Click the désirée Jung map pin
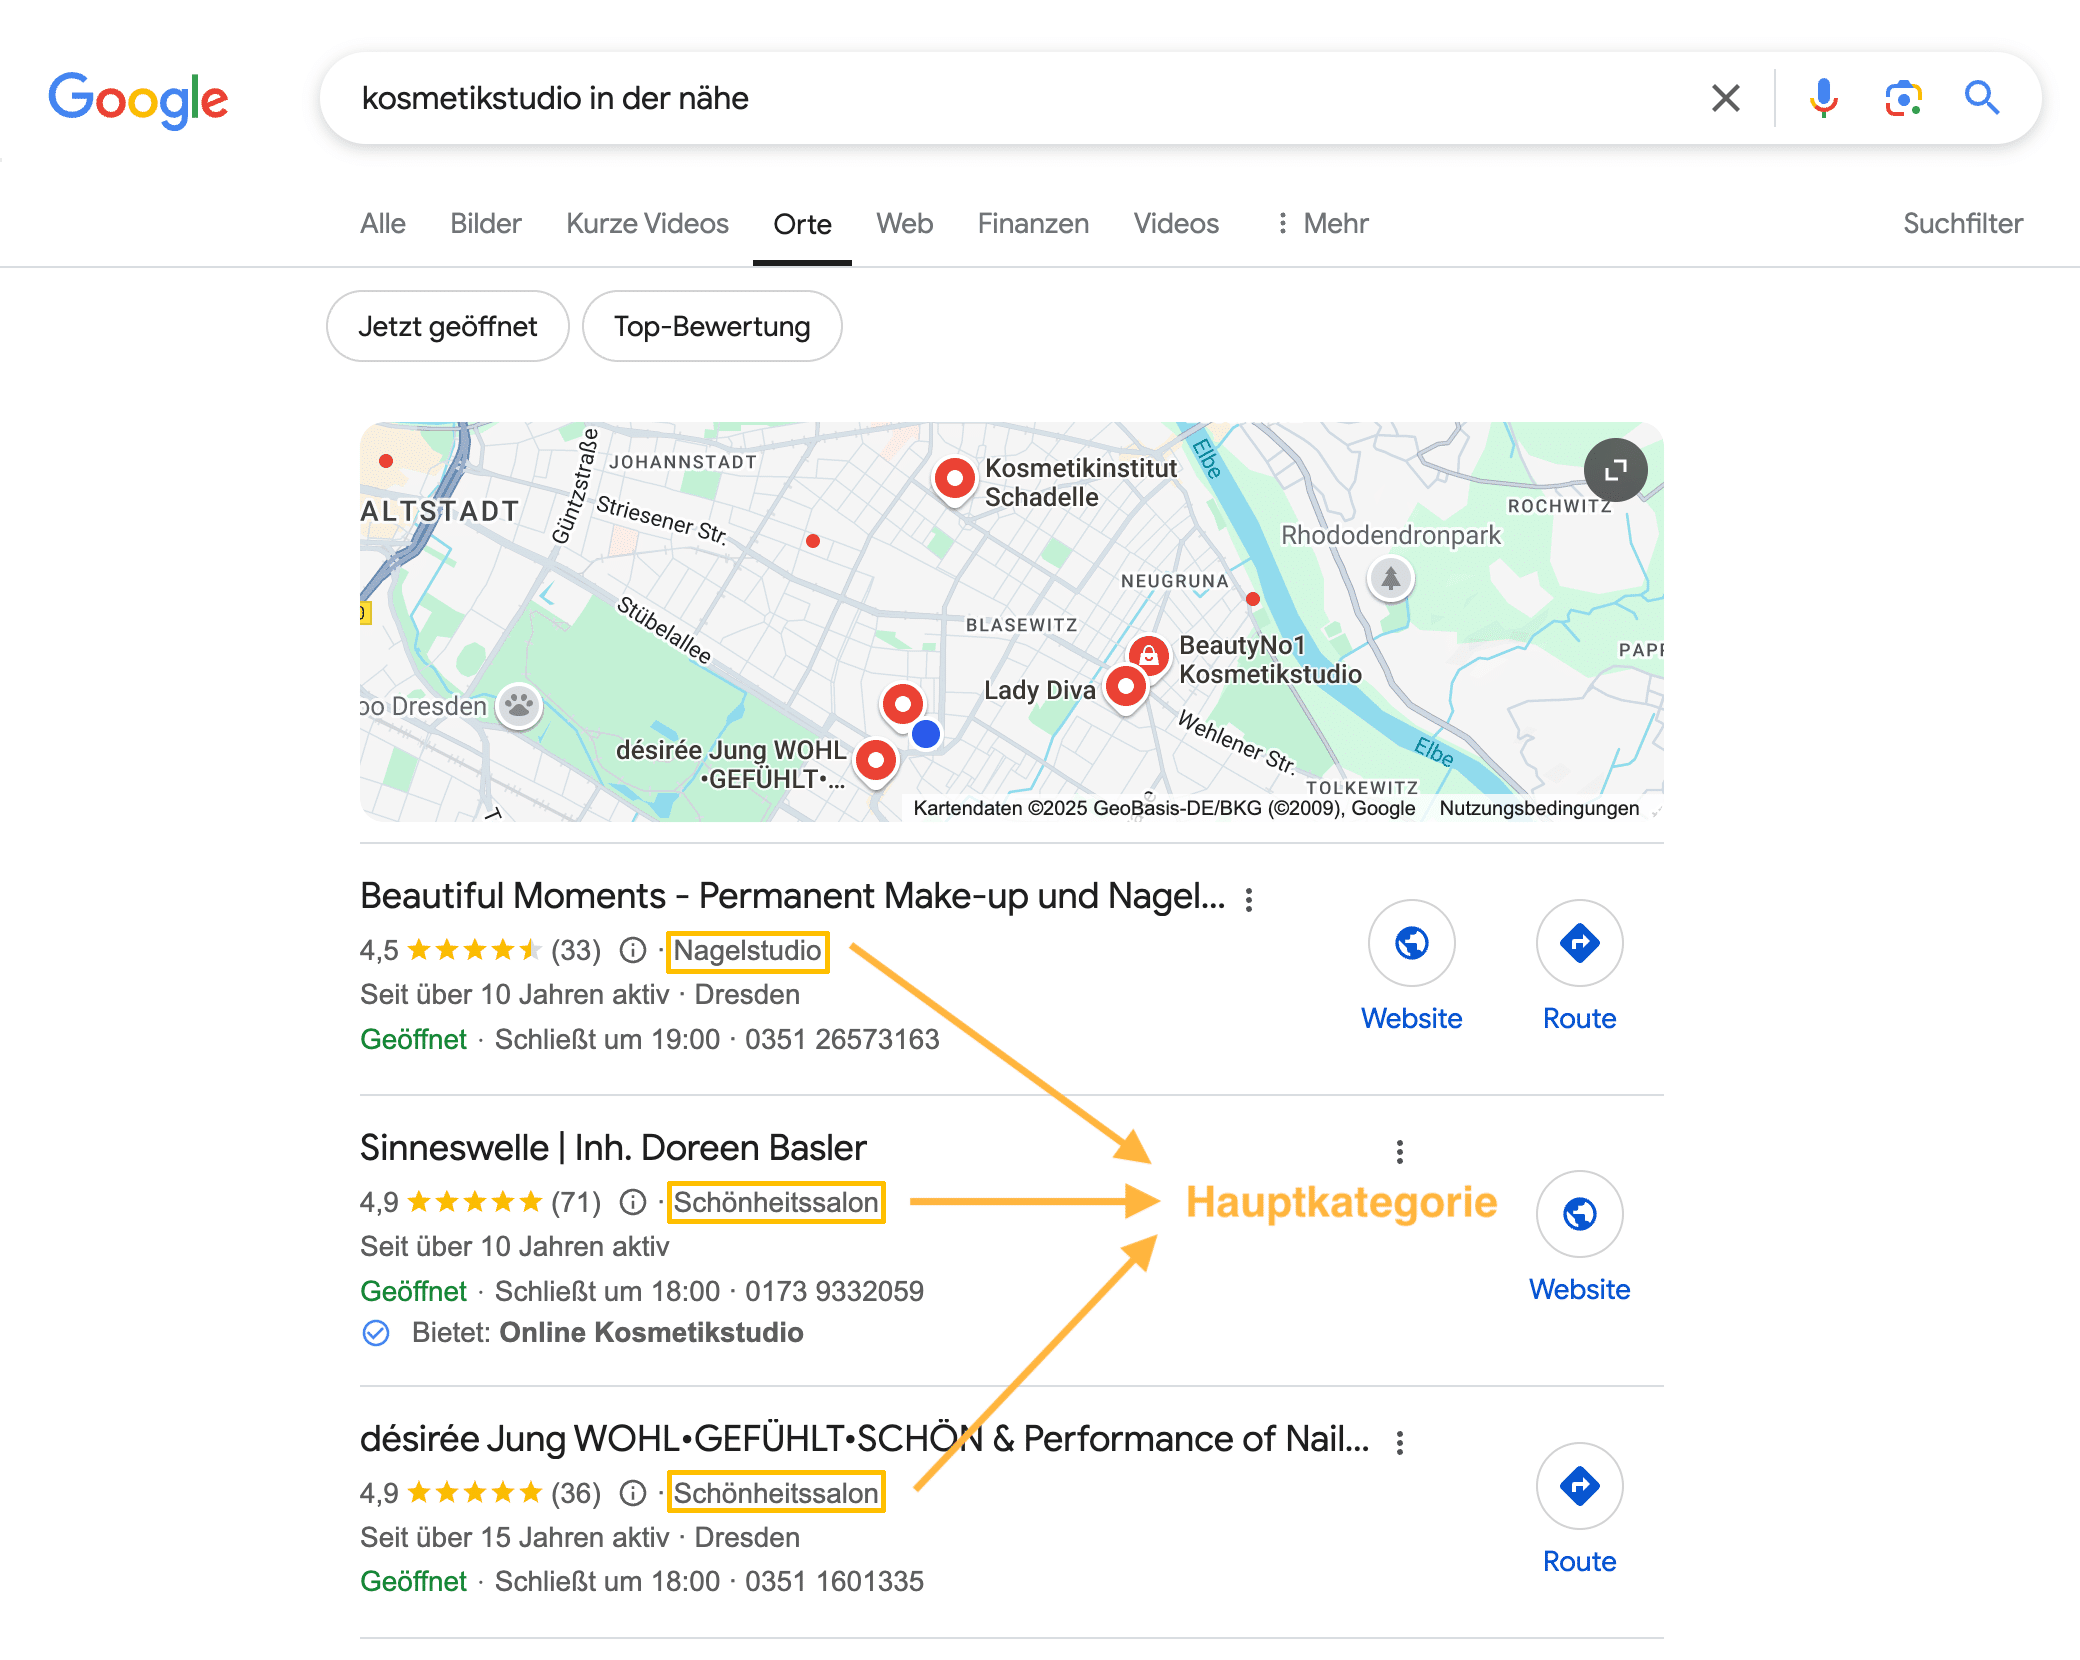The width and height of the screenshot is (2080, 1660). pos(876,762)
